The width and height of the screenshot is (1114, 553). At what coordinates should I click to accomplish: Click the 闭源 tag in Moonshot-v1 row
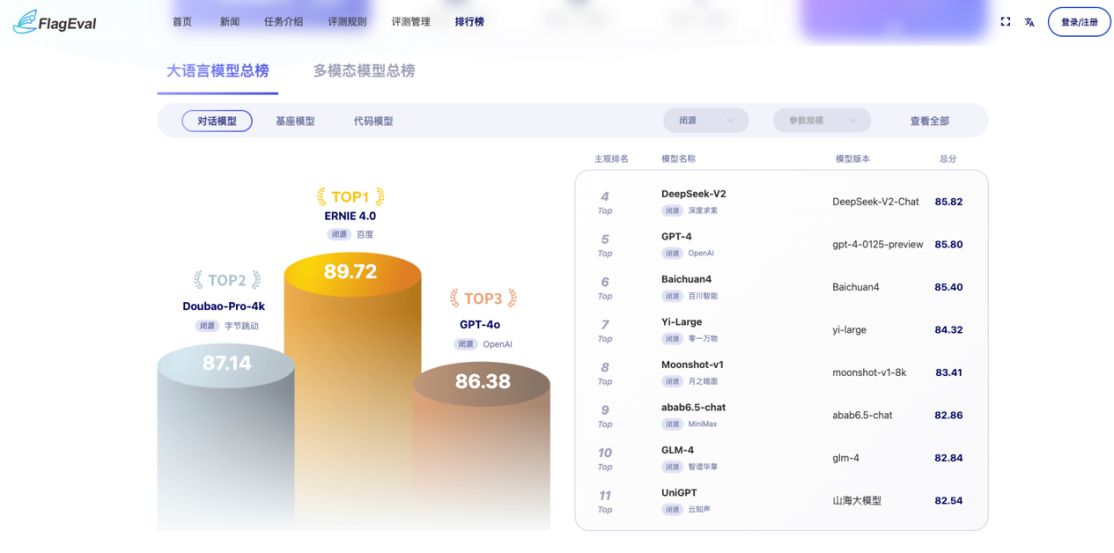pos(672,382)
